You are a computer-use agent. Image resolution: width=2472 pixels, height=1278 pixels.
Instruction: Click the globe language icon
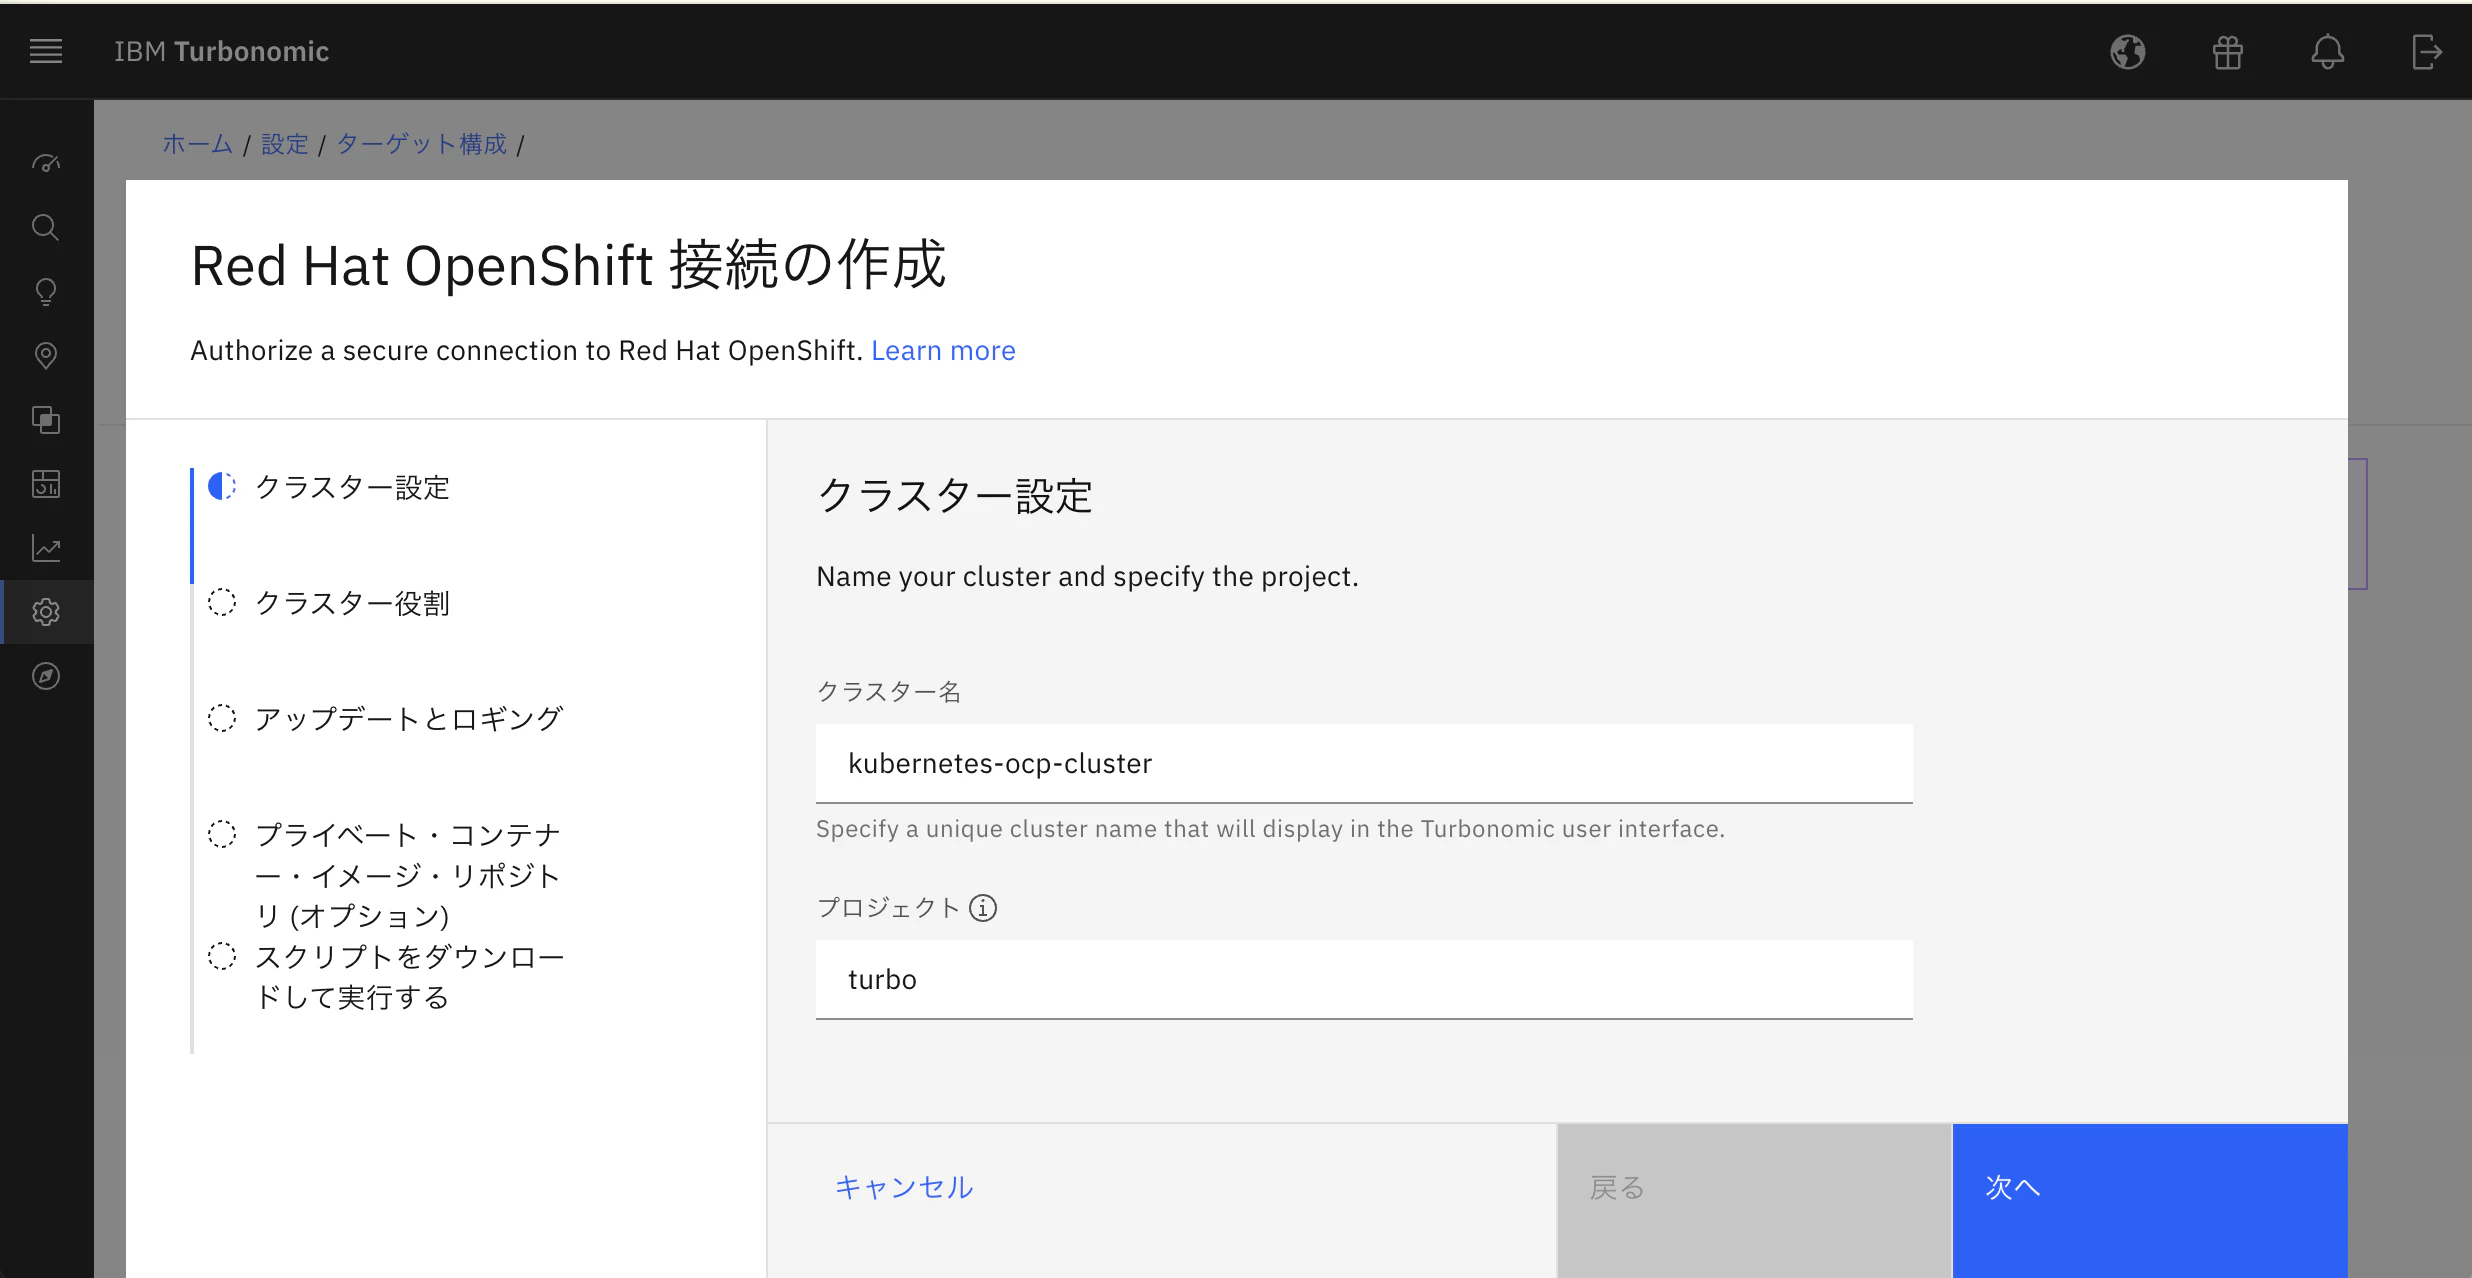pyautogui.click(x=2127, y=52)
